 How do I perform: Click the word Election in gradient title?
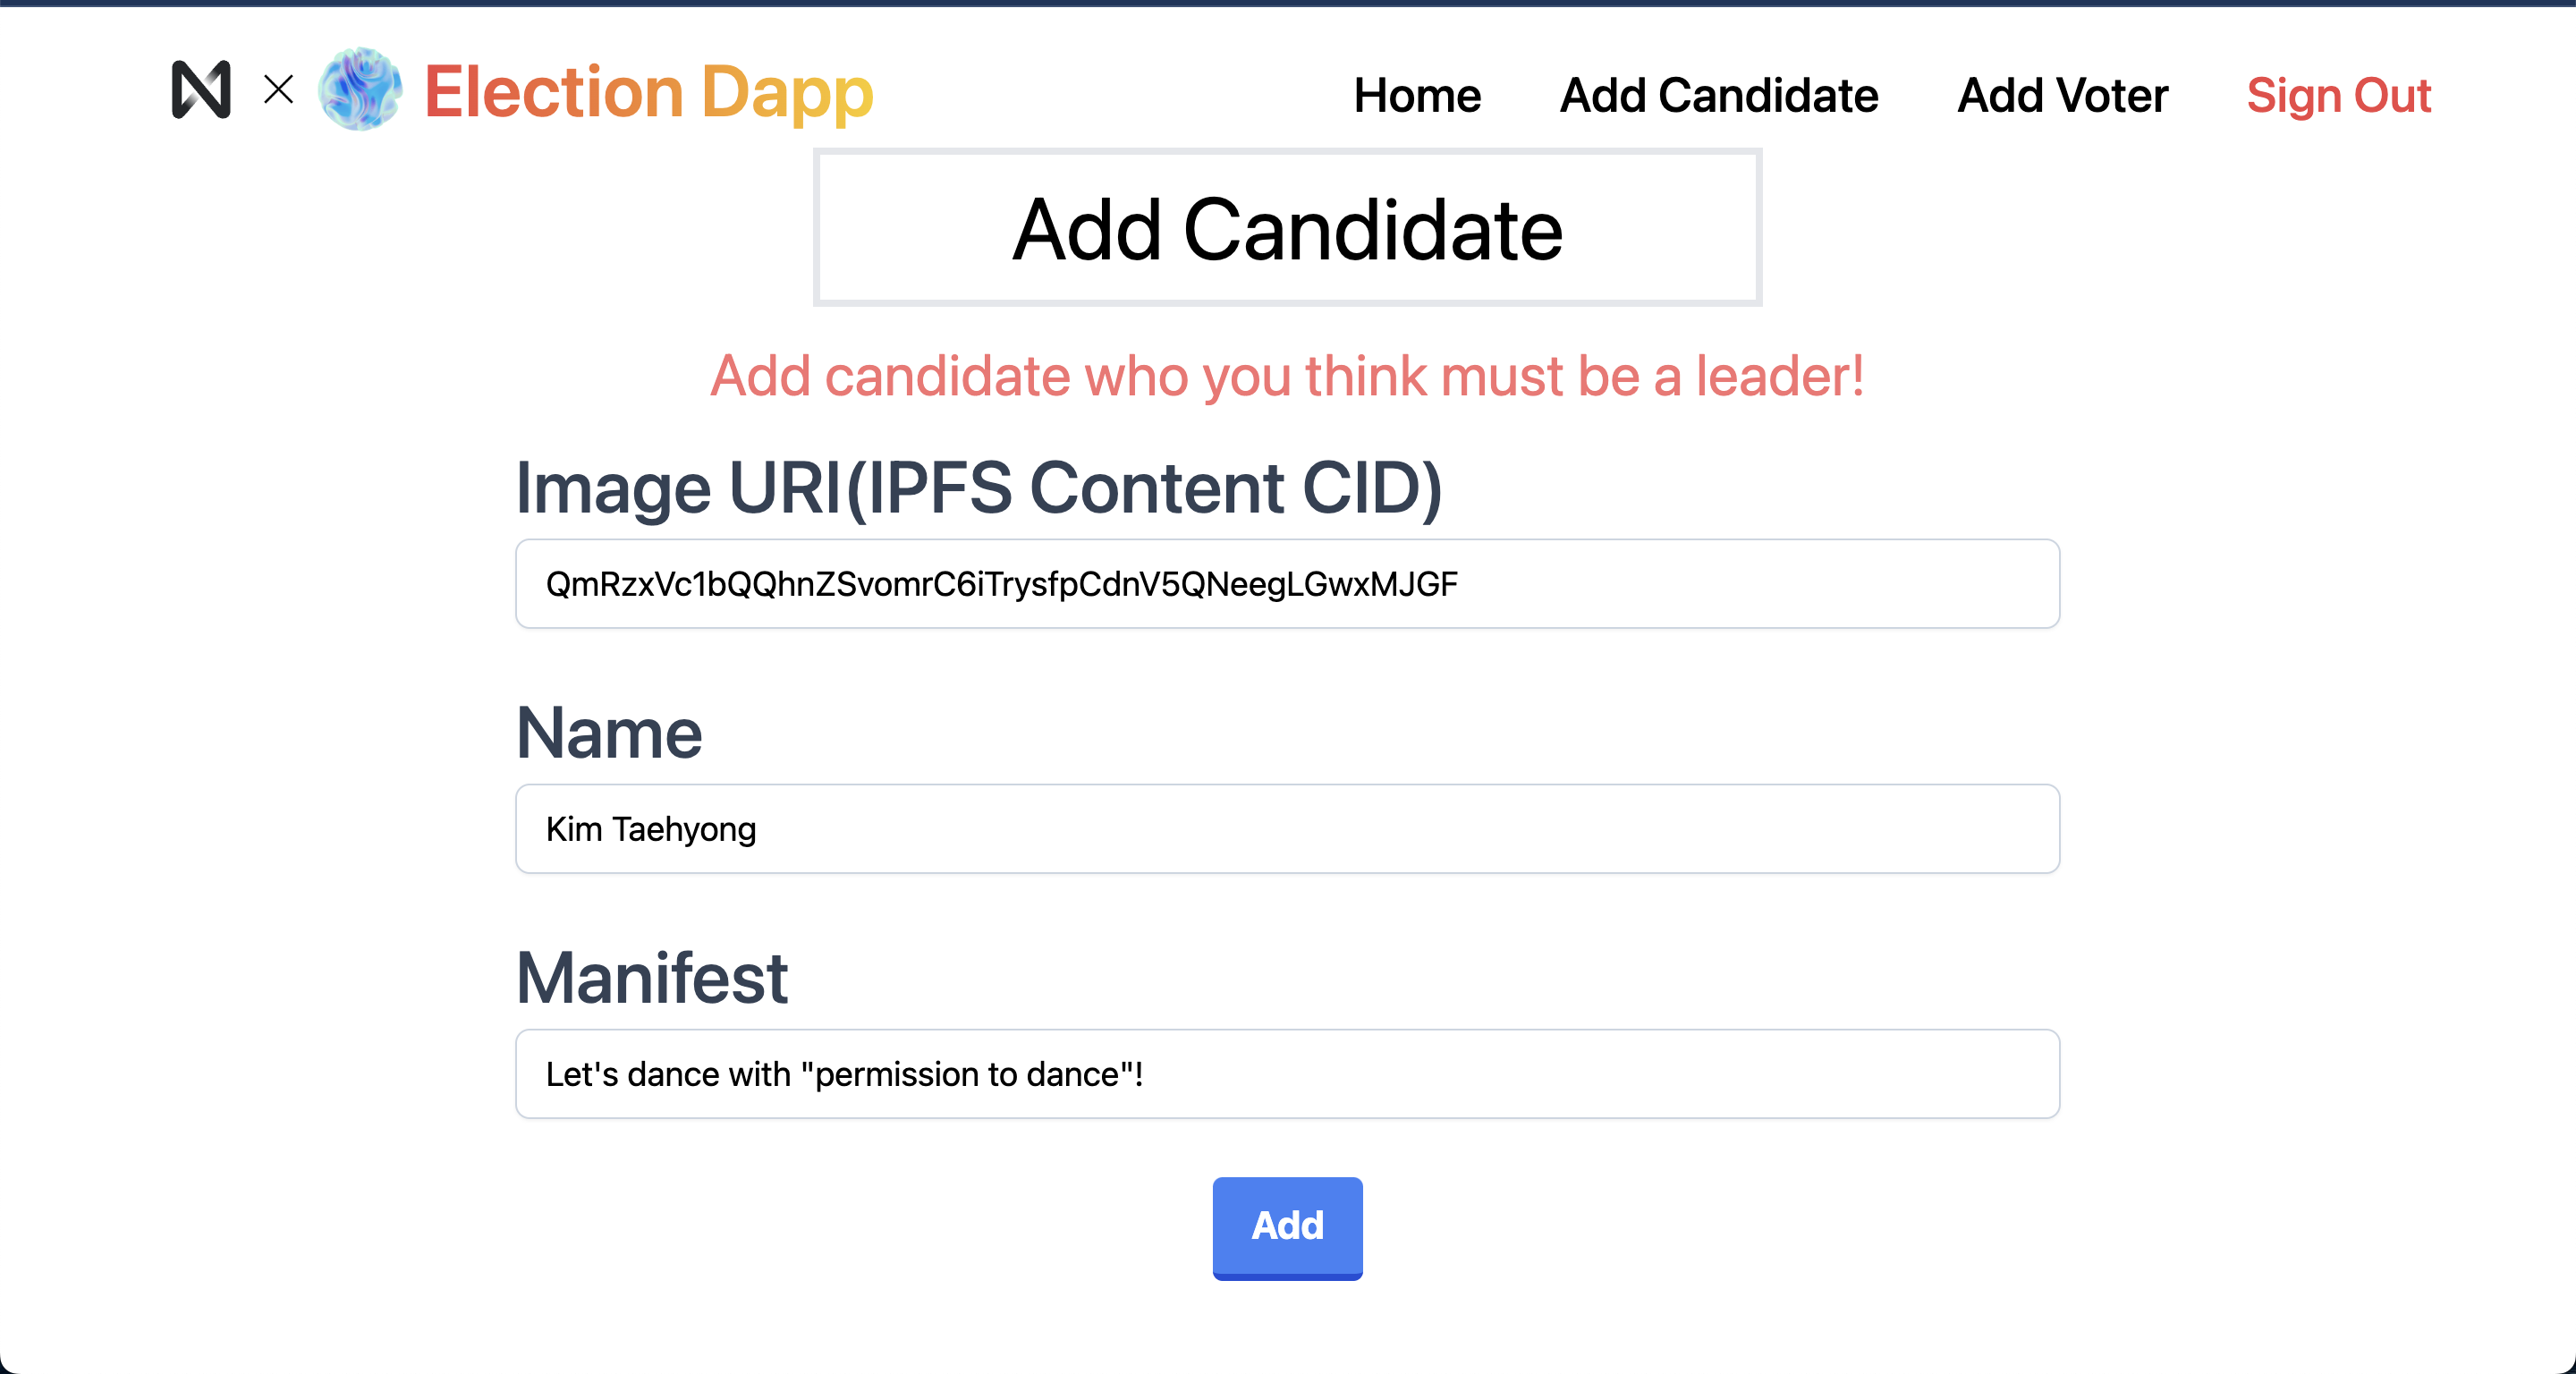coord(554,92)
